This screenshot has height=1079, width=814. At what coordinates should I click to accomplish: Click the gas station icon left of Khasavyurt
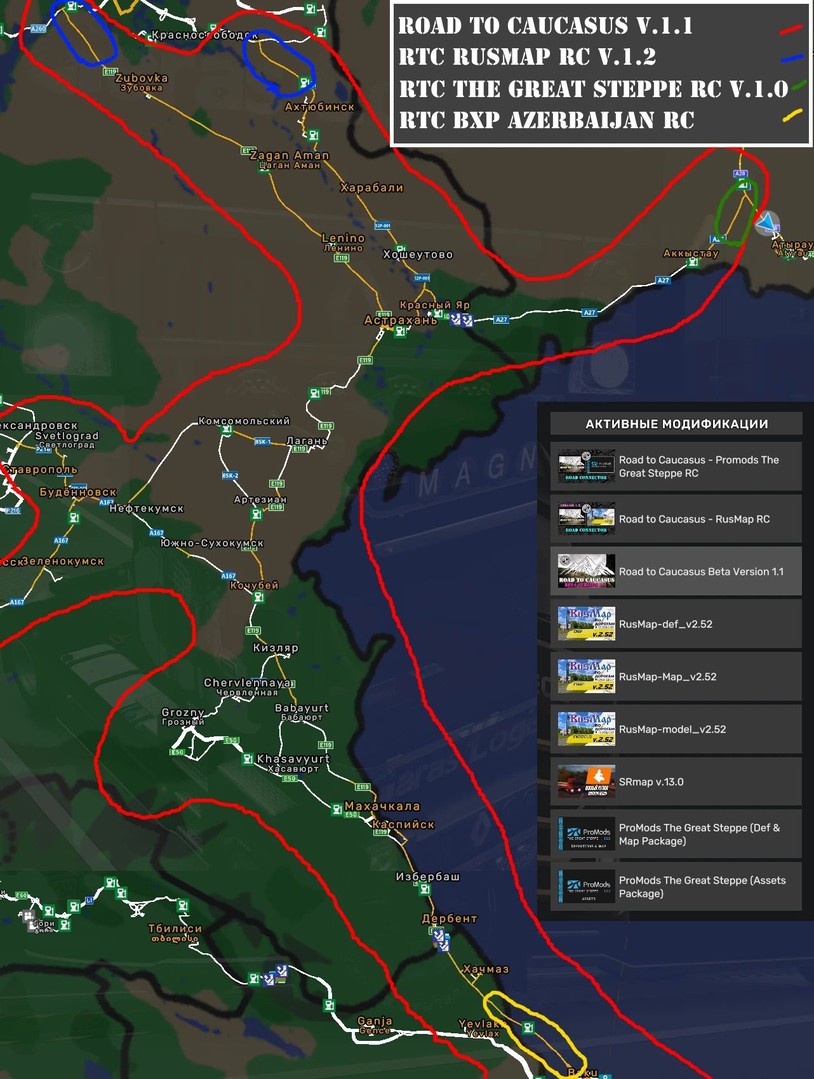pyautogui.click(x=246, y=759)
